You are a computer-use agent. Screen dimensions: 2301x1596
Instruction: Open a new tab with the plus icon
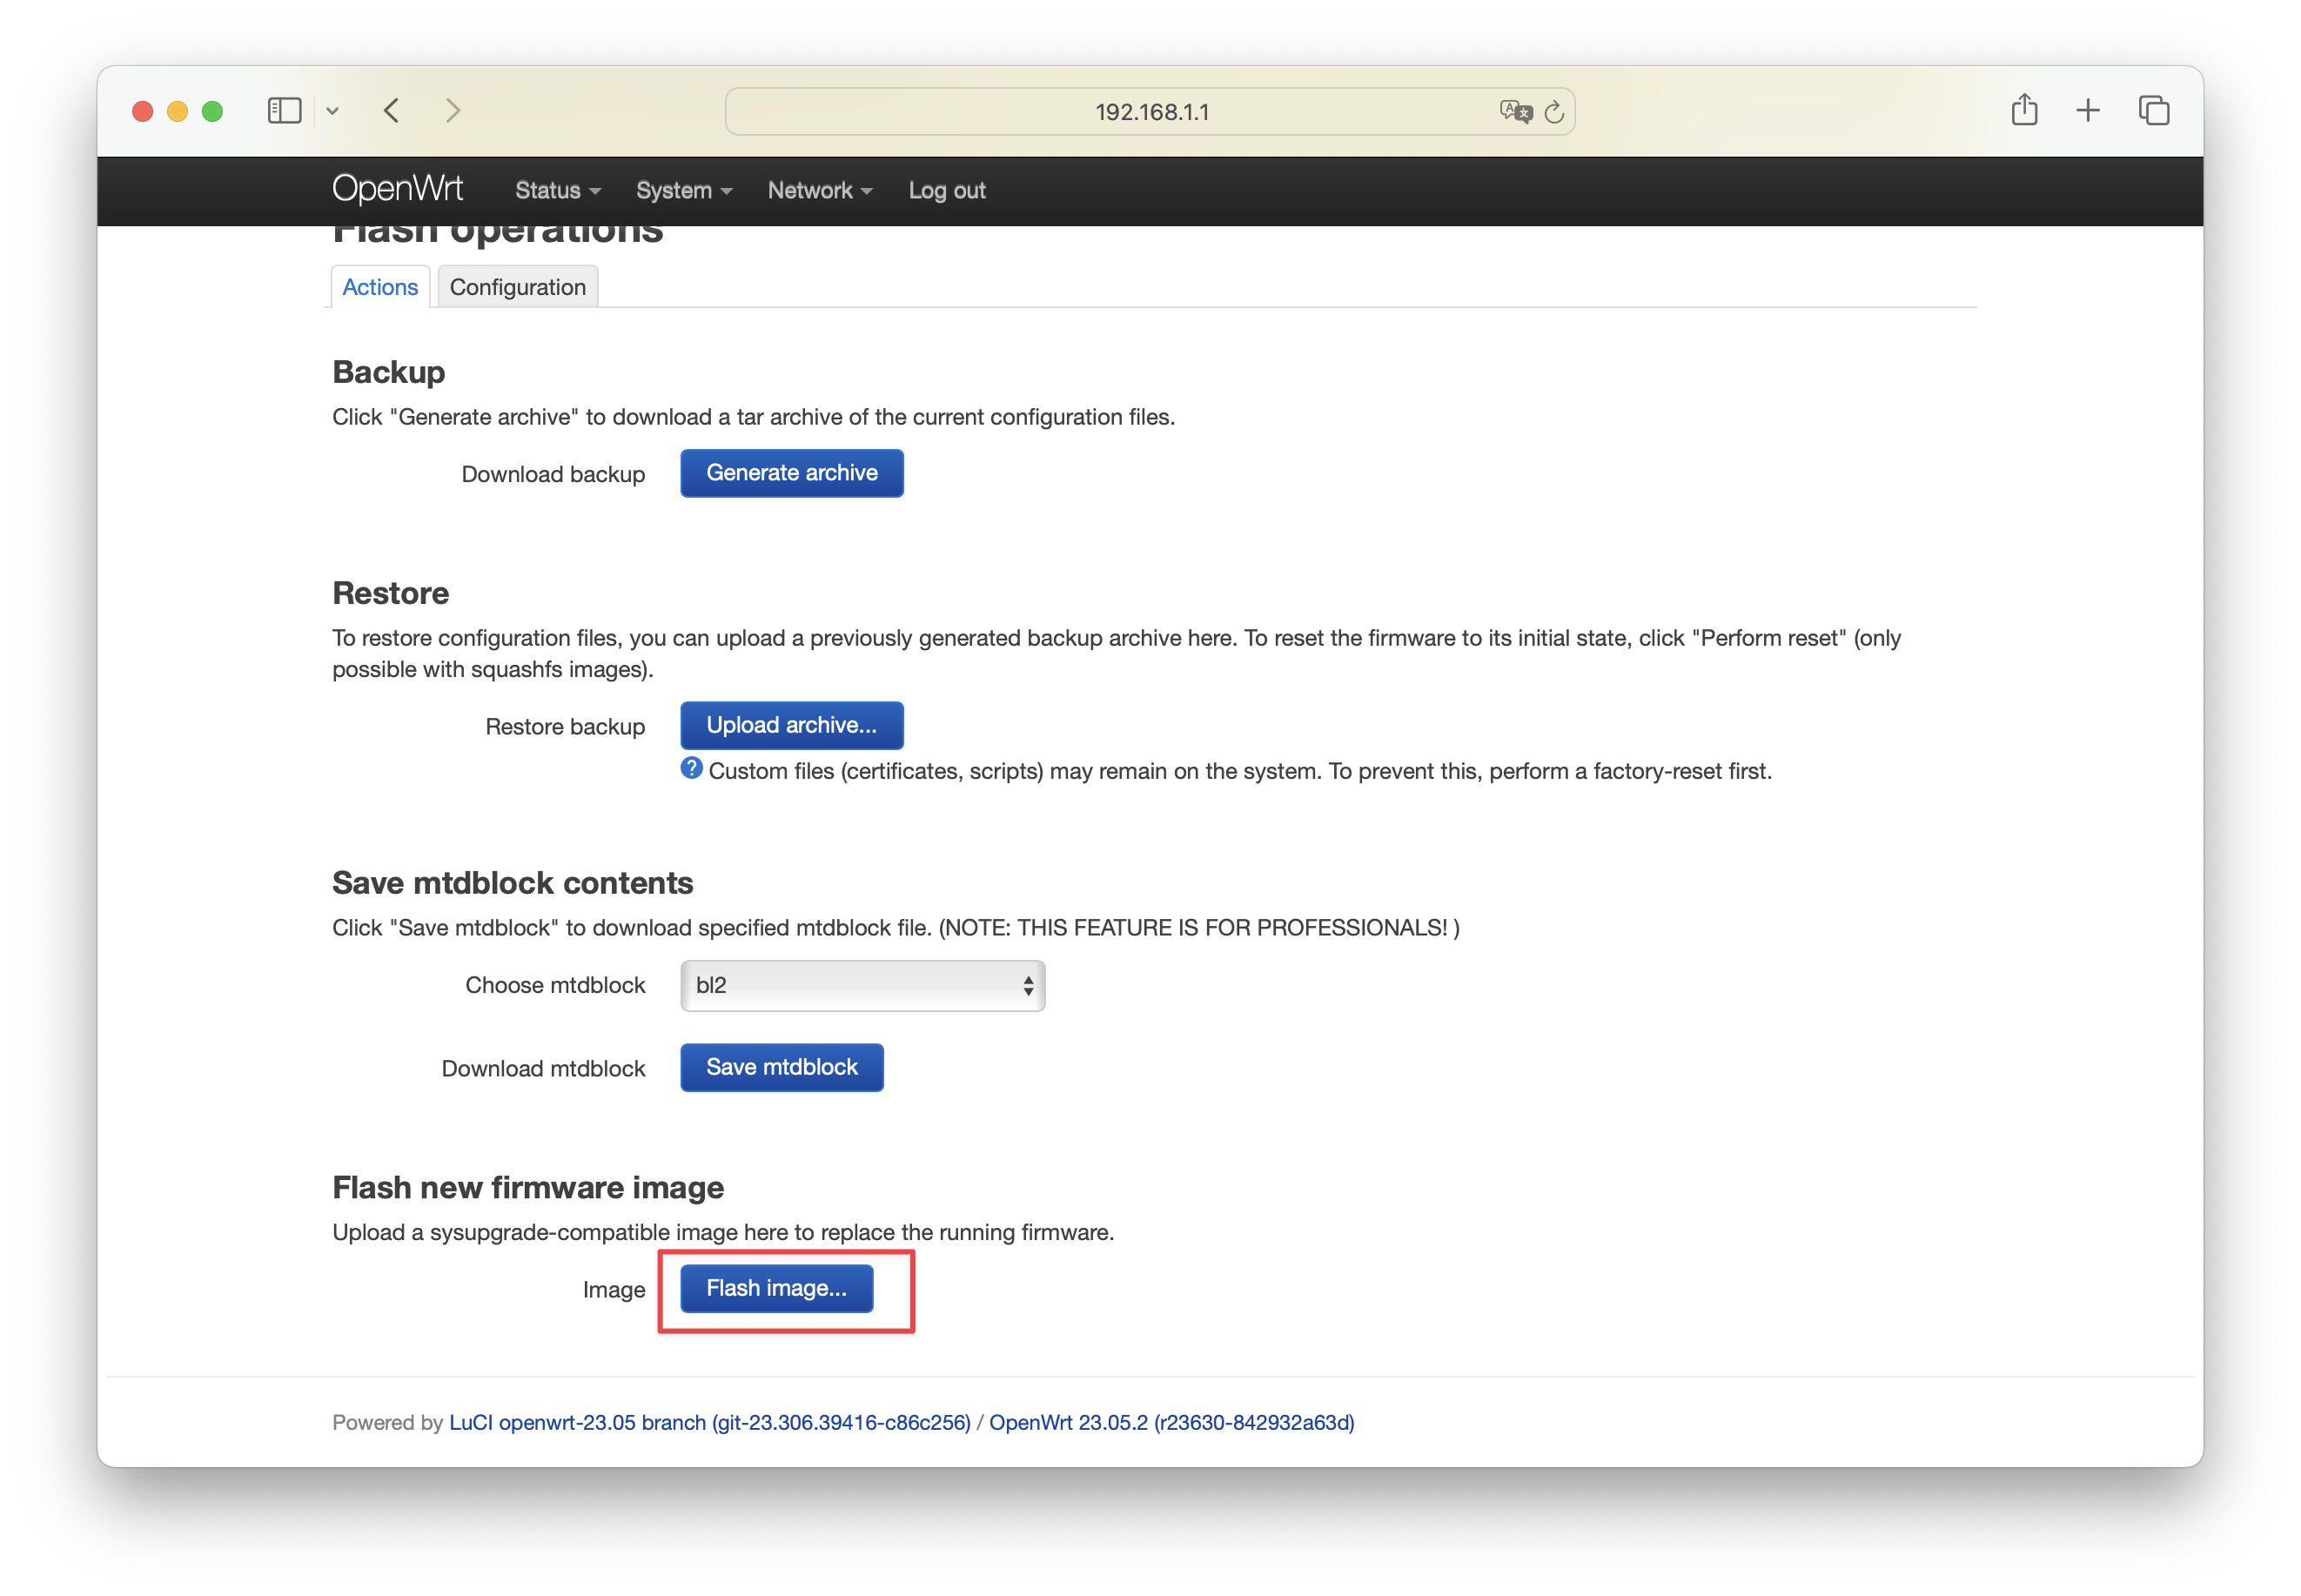(x=2088, y=111)
